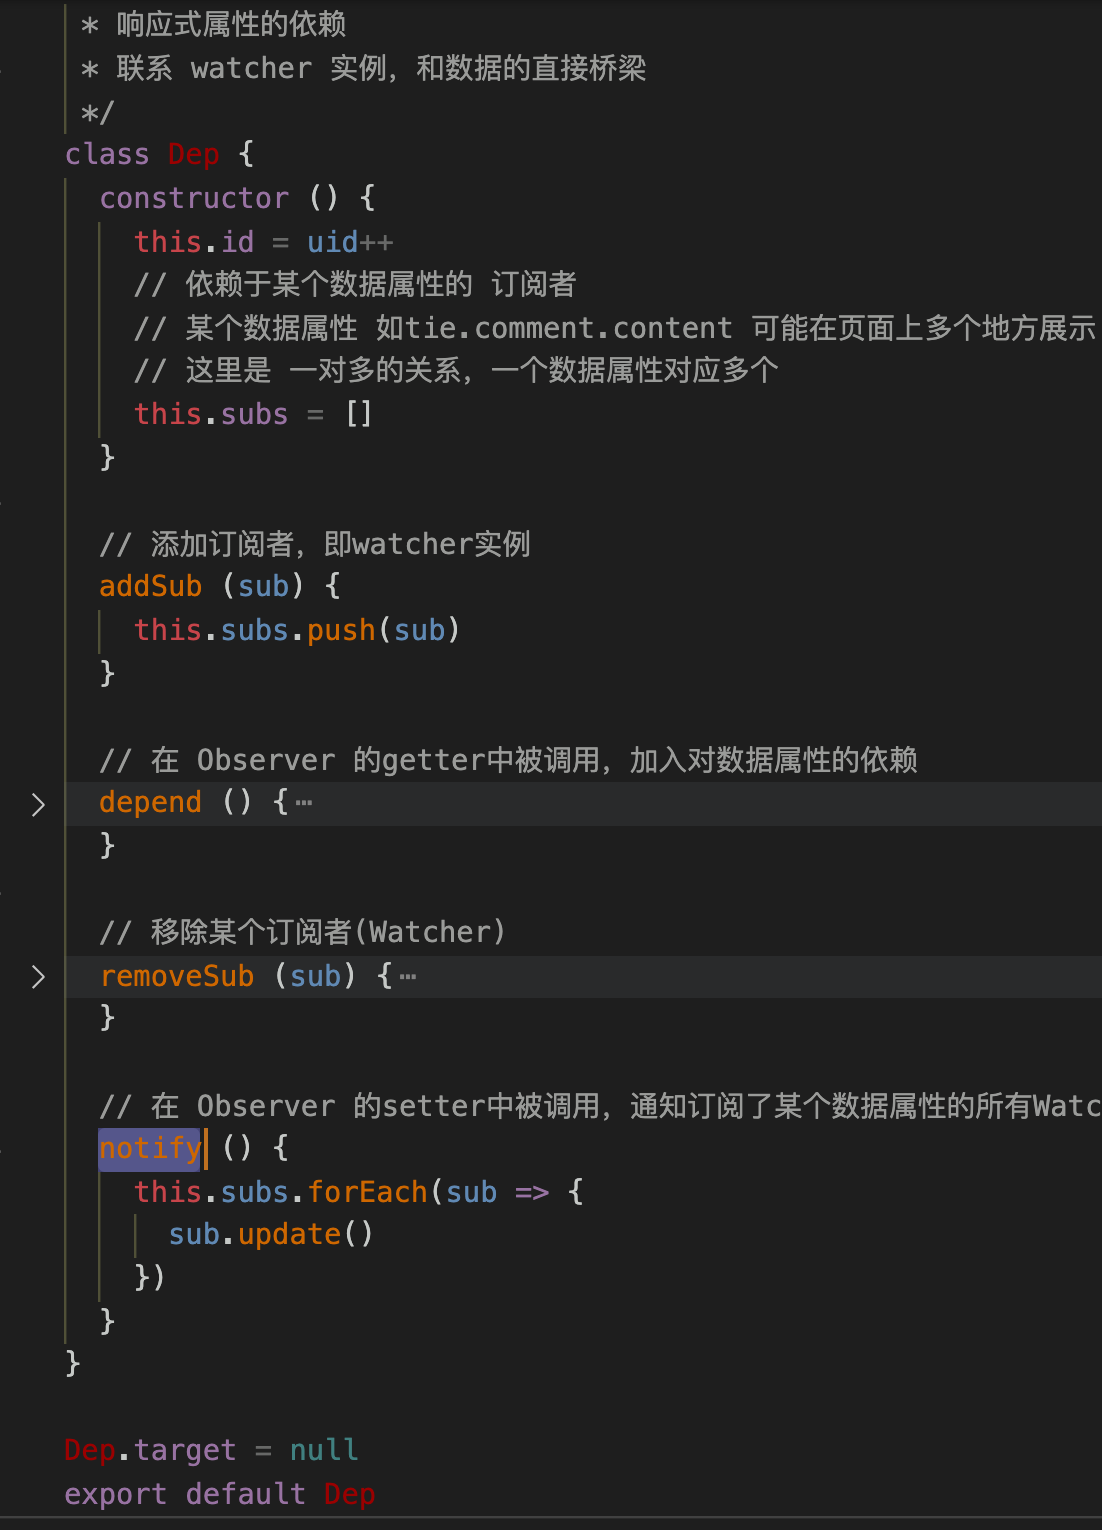The width and height of the screenshot is (1102, 1530).
Task: Click uid++ in the constructor
Action: point(350,242)
